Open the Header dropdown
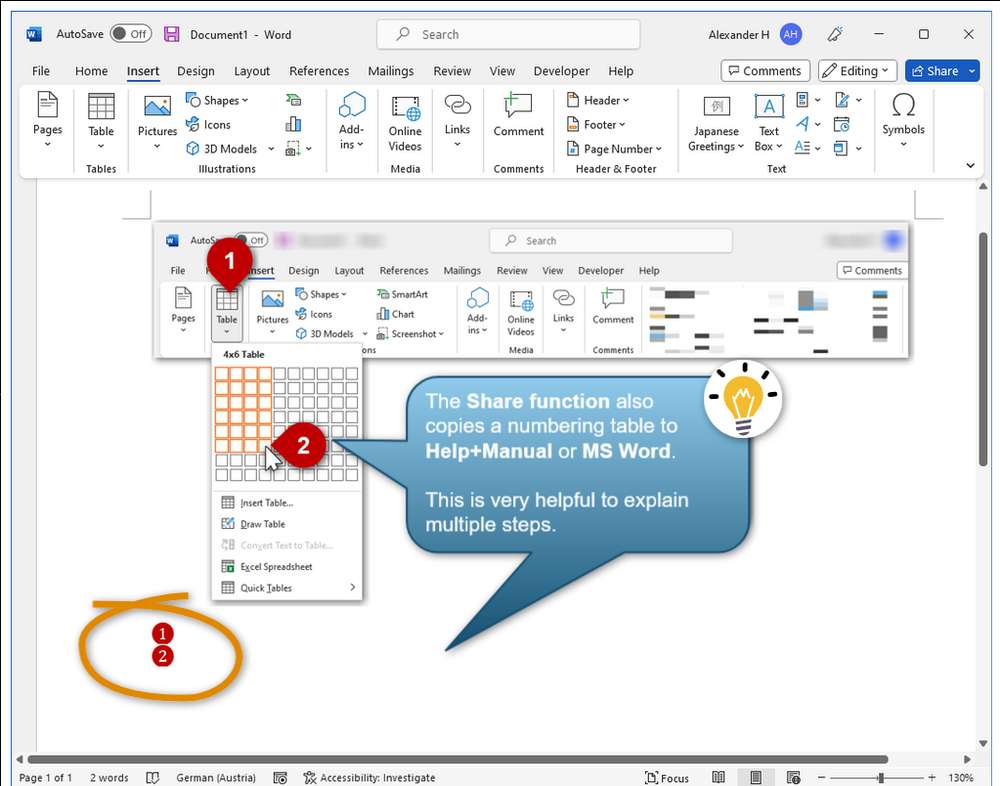This screenshot has width=1000, height=786. pyautogui.click(x=598, y=100)
